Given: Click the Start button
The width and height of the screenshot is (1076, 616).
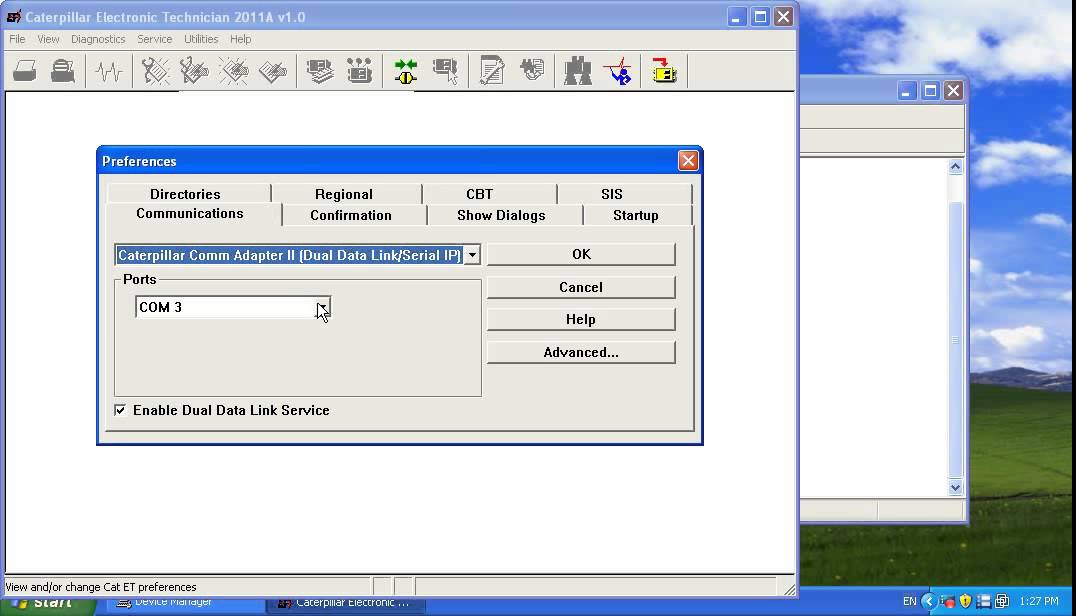Looking at the screenshot, I should pyautogui.click(x=49, y=604).
